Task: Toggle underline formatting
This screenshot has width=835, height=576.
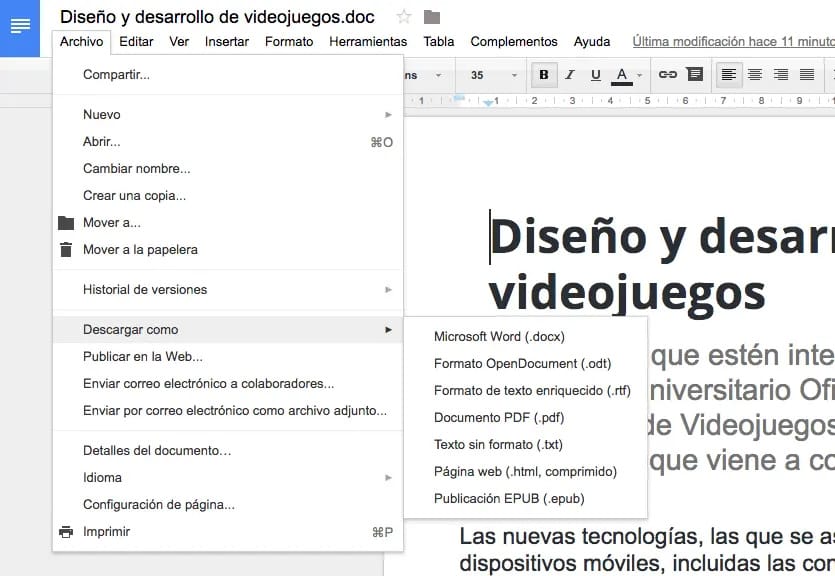Action: tap(596, 75)
